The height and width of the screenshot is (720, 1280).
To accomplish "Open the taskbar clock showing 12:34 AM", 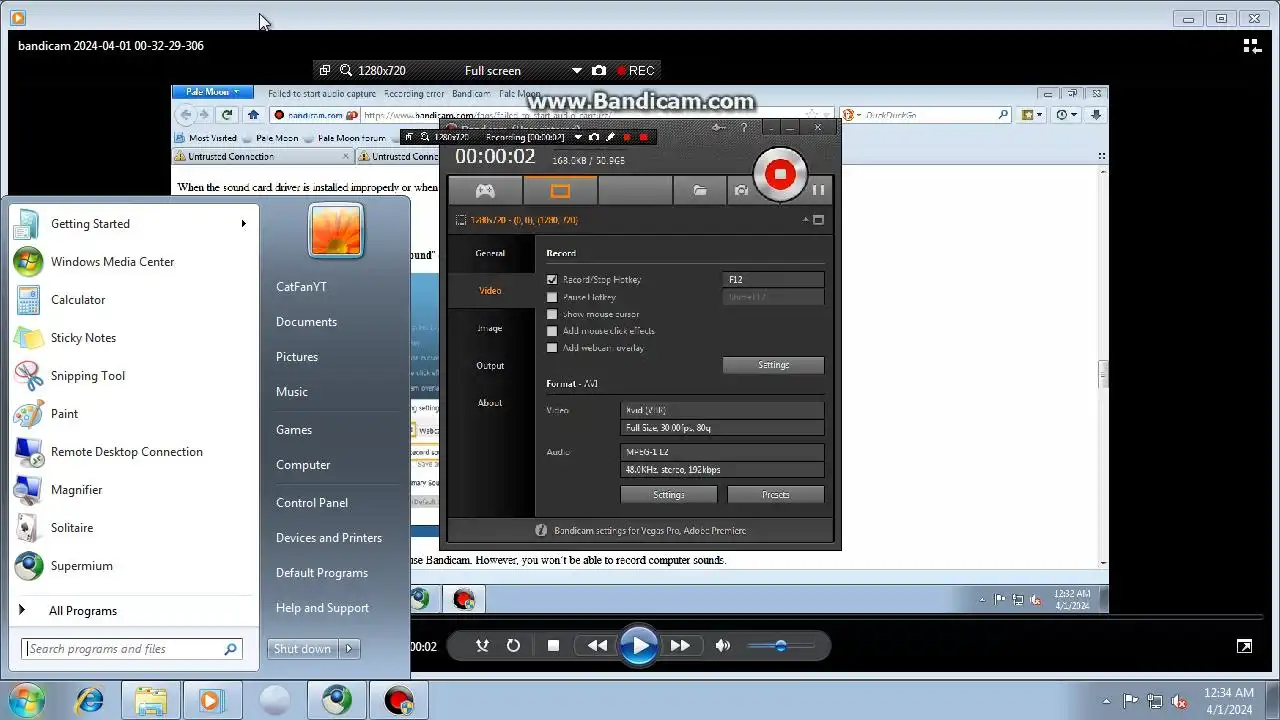I will click(x=1229, y=700).
